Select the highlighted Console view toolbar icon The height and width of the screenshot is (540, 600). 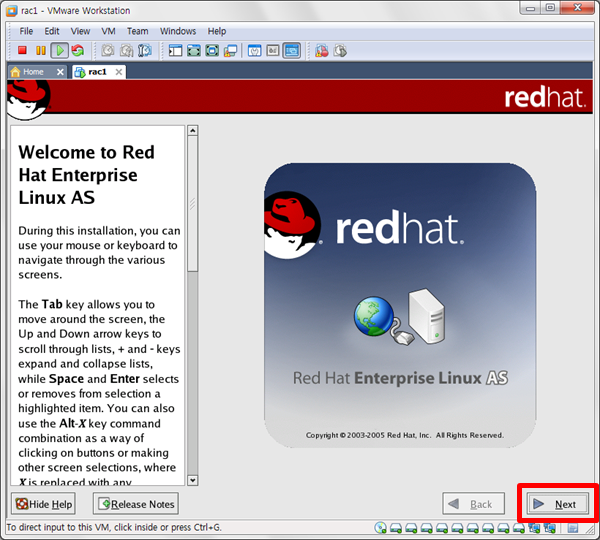292,51
